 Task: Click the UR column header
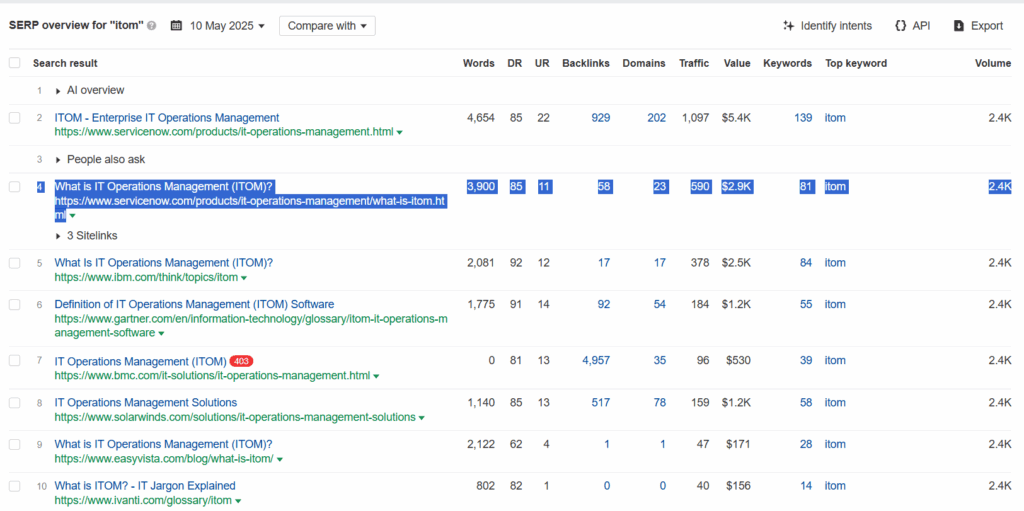pyautogui.click(x=542, y=63)
